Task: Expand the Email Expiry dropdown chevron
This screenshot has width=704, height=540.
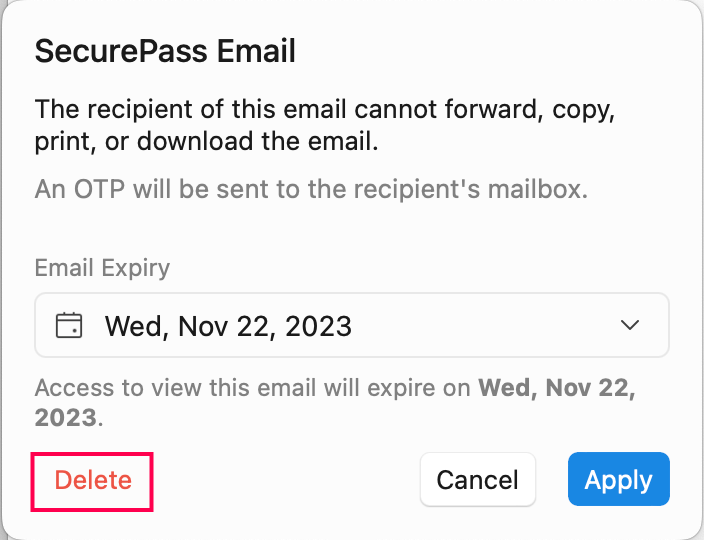Action: click(629, 326)
